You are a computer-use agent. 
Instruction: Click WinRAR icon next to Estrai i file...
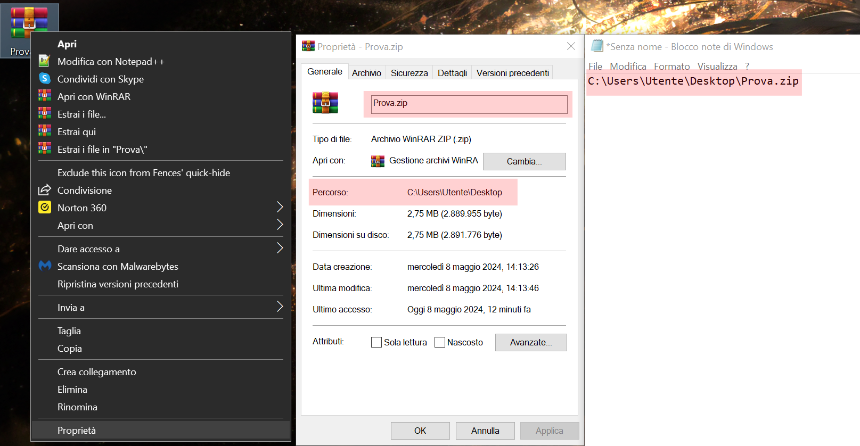coord(44,114)
